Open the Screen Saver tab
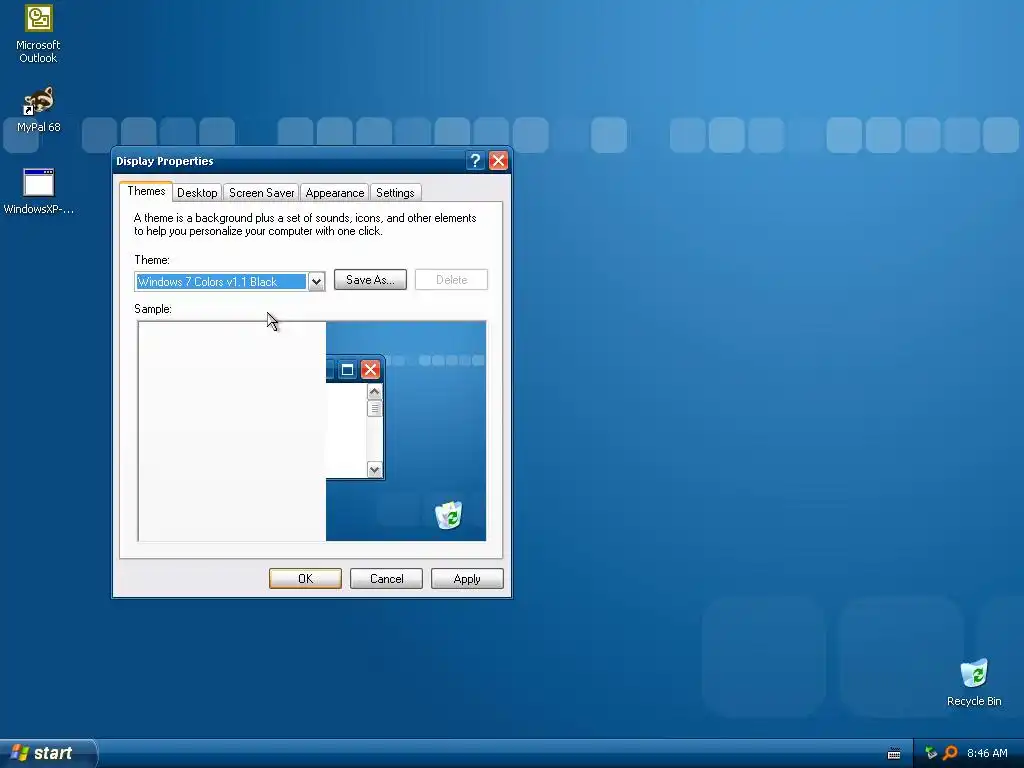The width and height of the screenshot is (1024, 768). pos(261,193)
